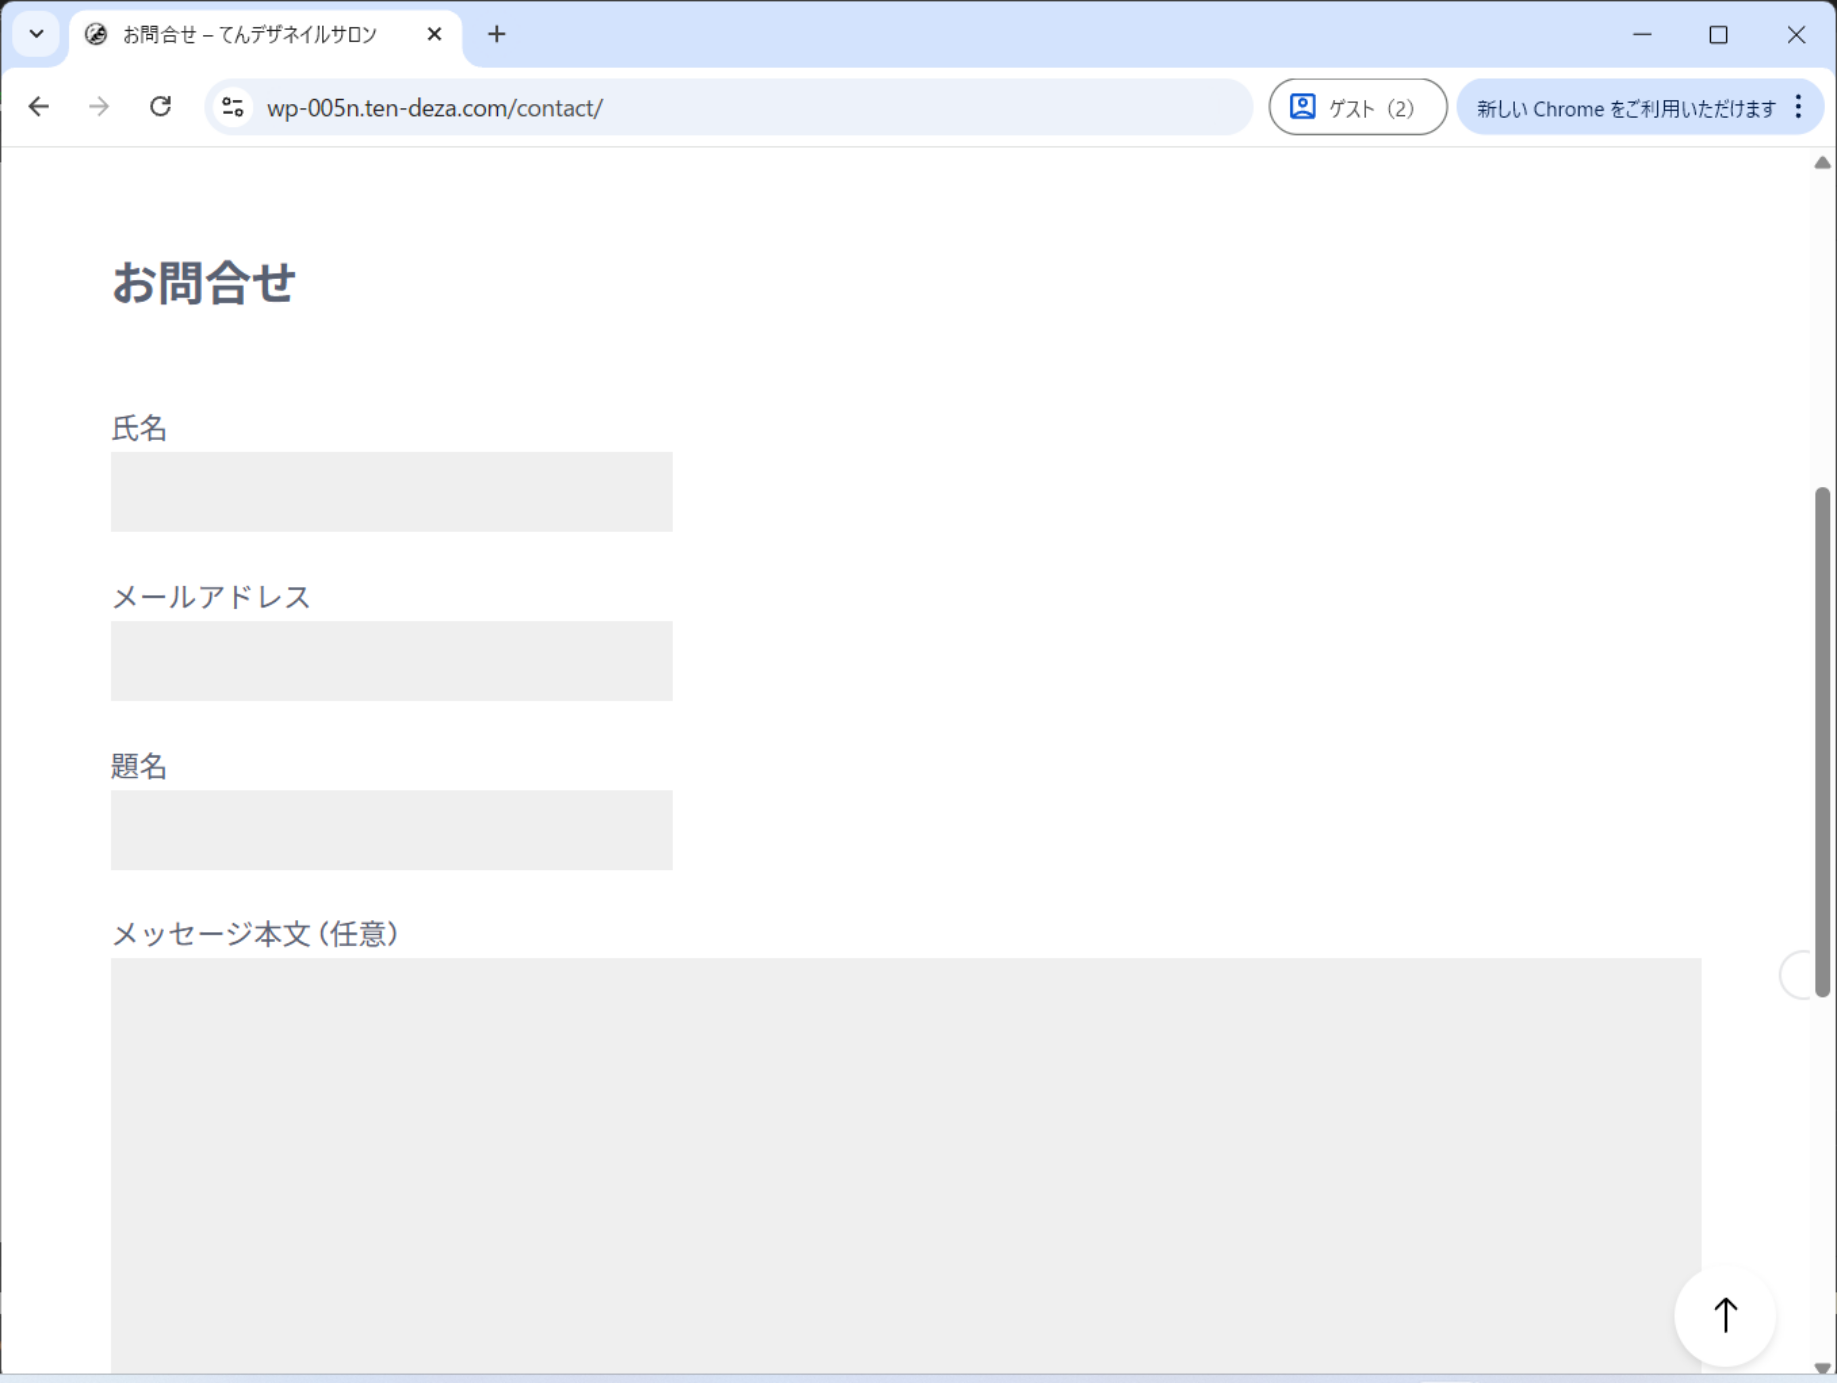Select the お問合せ browser tab

[250, 35]
